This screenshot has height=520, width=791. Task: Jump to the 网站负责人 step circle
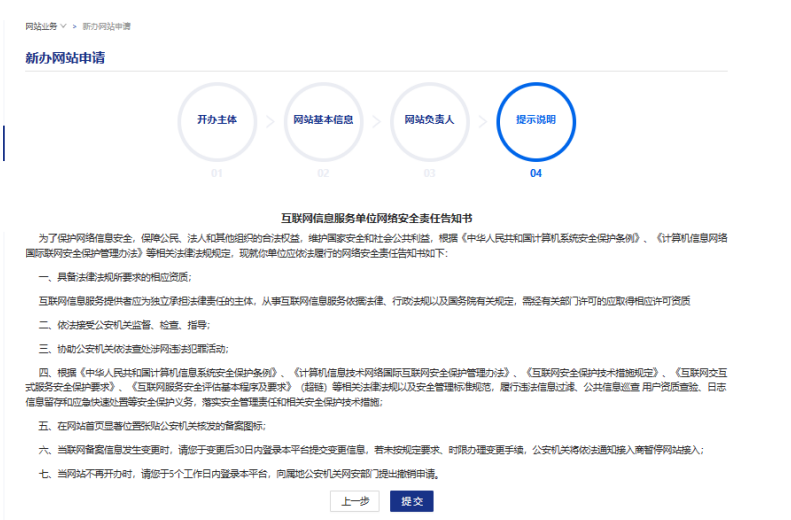click(x=429, y=120)
